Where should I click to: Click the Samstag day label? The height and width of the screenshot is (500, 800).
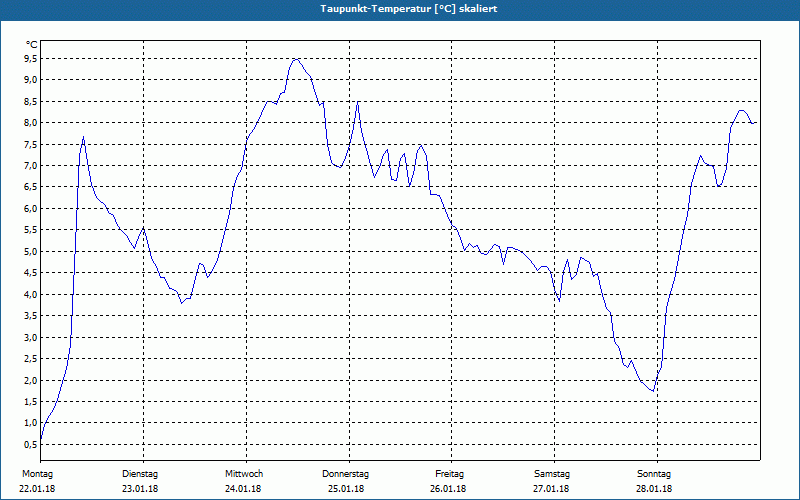pos(552,474)
